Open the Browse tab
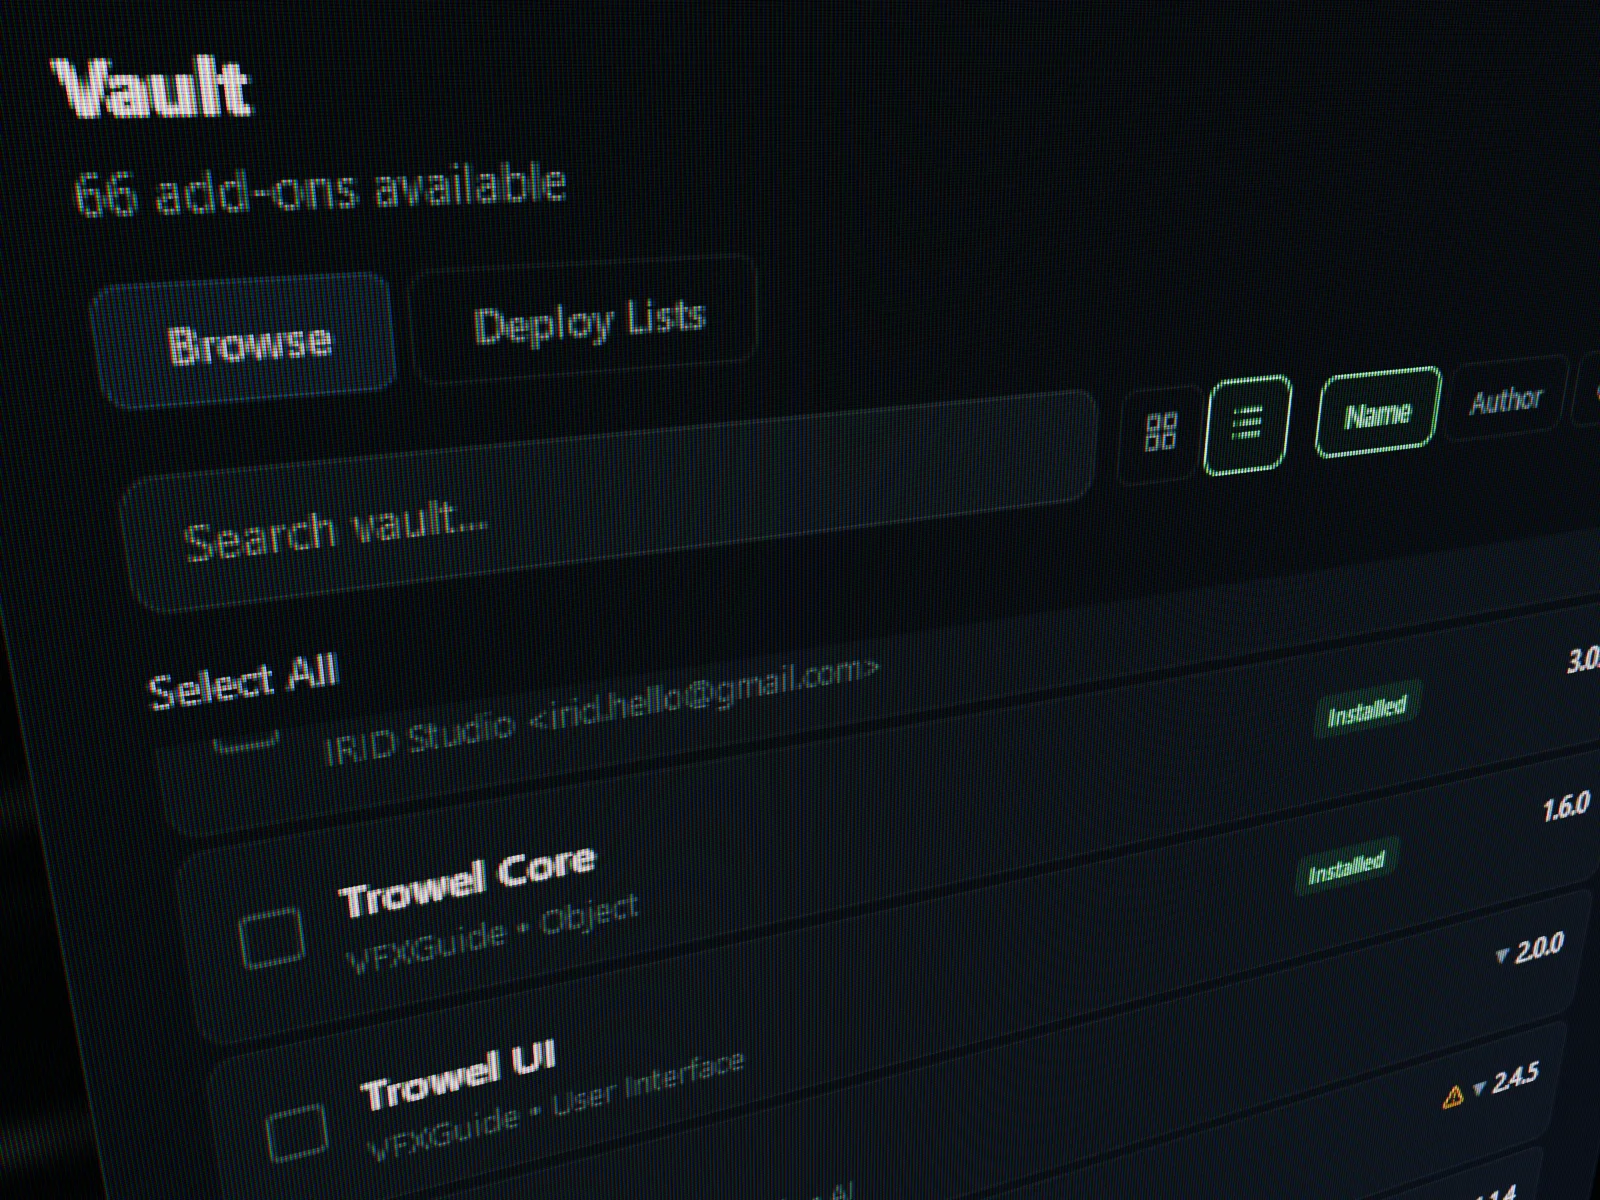1600x1200 pixels. [246, 340]
